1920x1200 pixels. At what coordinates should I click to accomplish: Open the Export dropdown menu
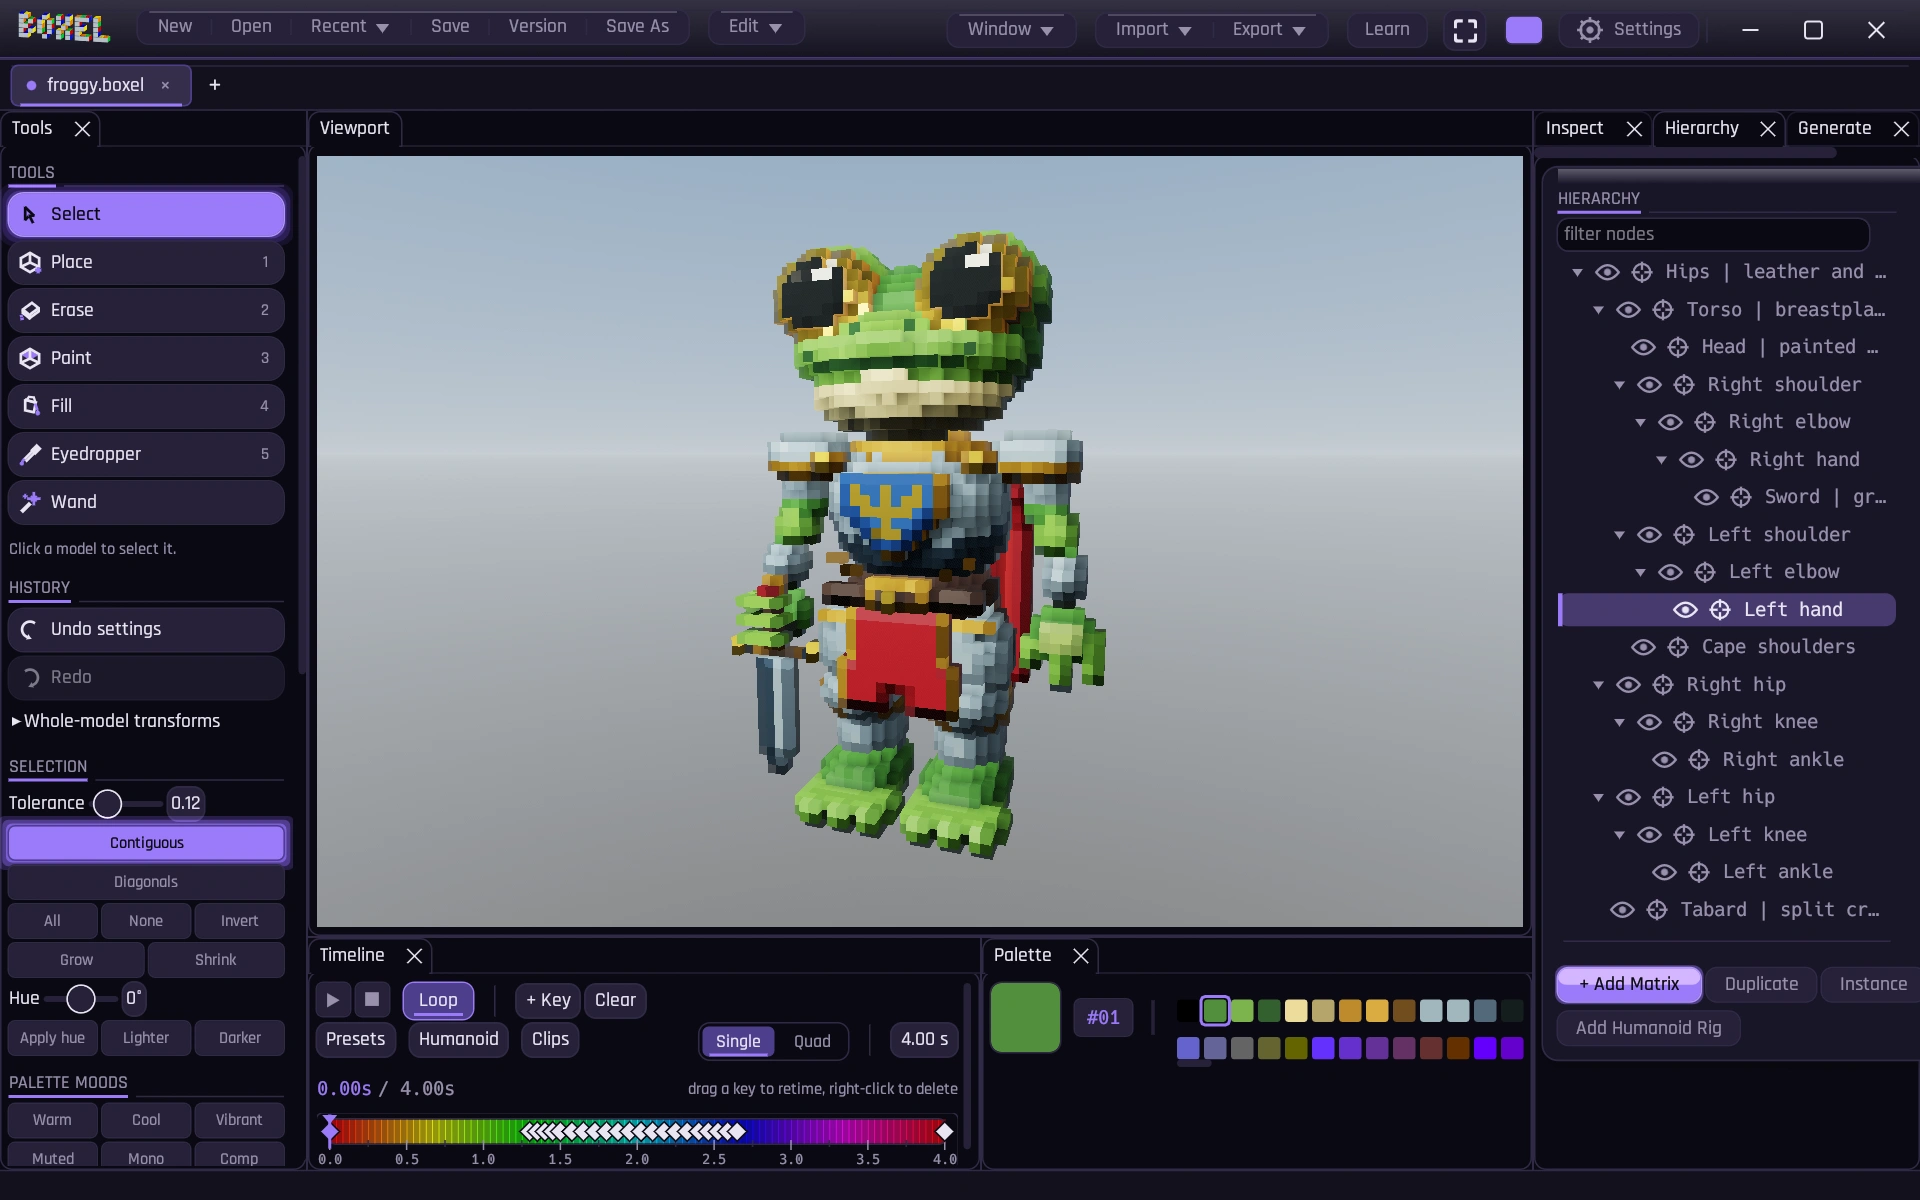[x=1268, y=30]
